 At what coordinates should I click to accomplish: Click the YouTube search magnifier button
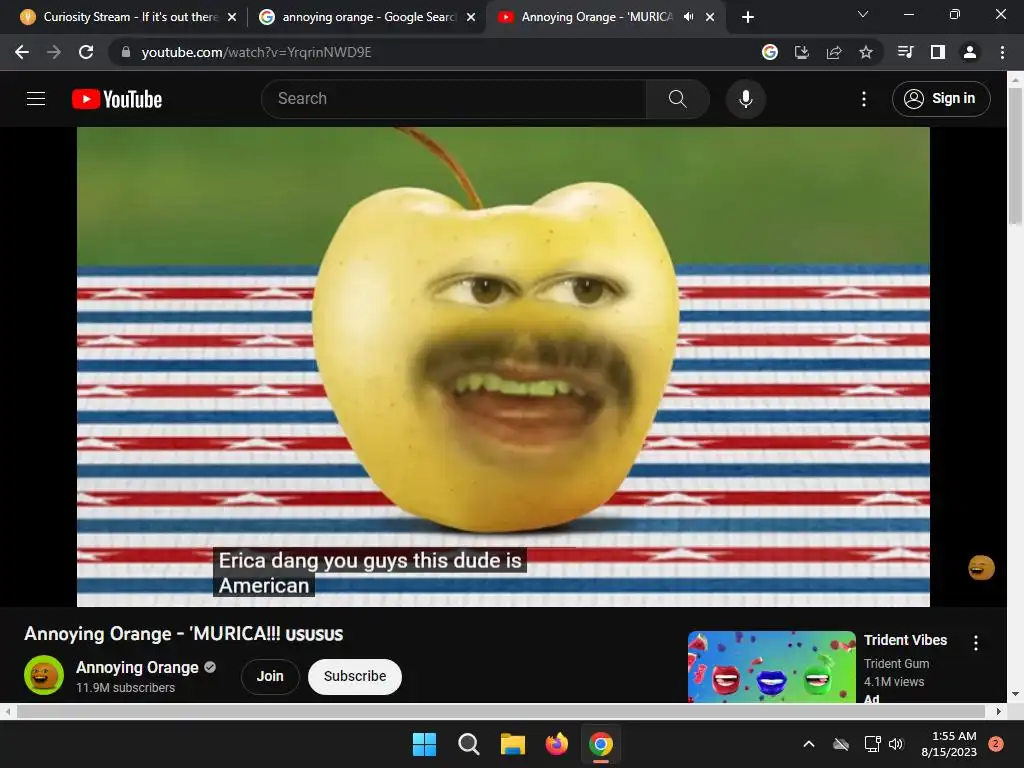tap(677, 99)
